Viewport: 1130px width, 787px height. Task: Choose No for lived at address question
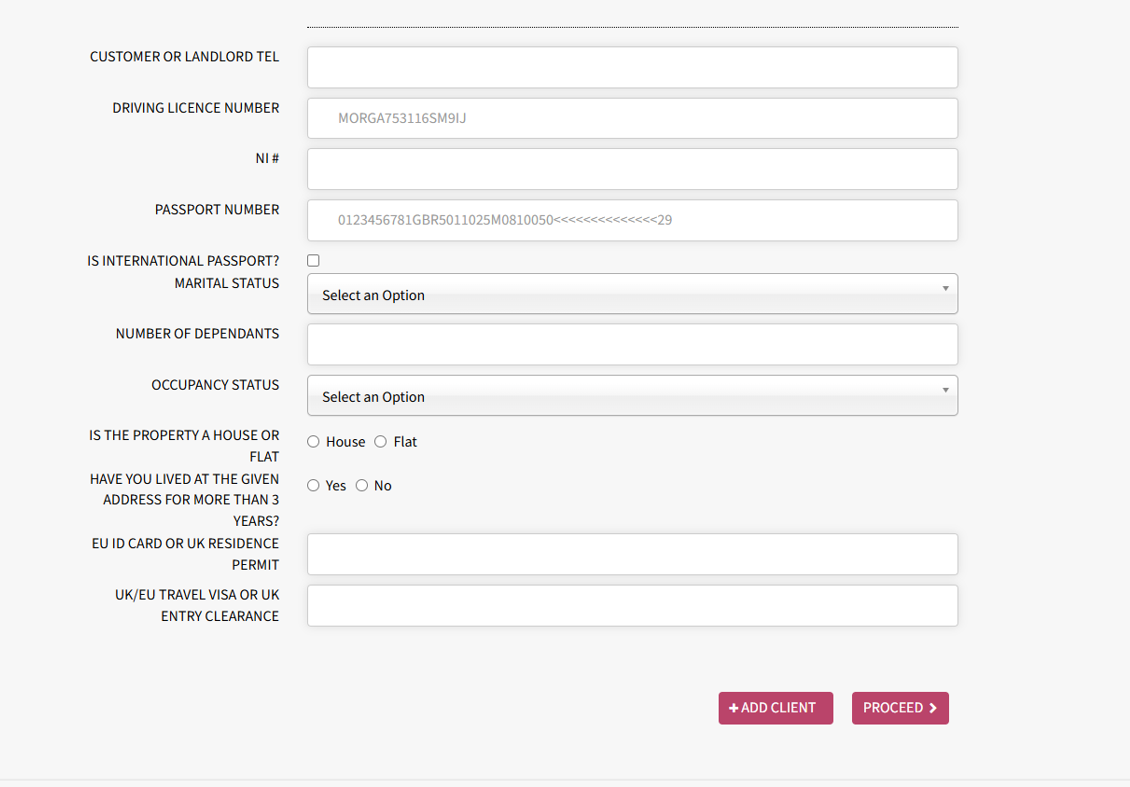coord(361,485)
